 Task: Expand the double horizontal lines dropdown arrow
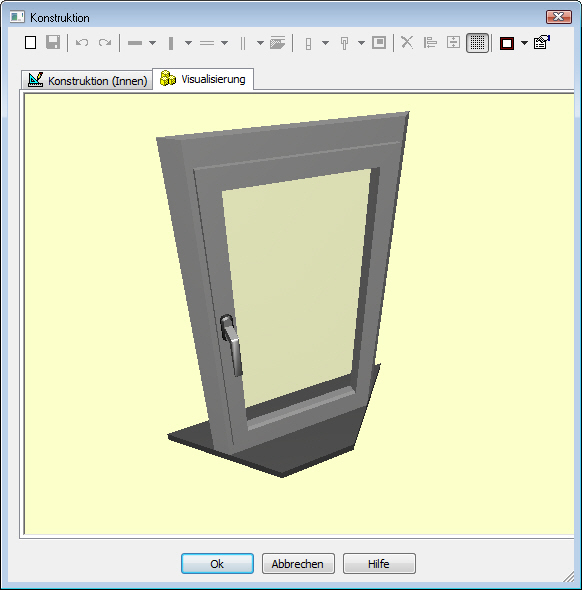point(224,43)
